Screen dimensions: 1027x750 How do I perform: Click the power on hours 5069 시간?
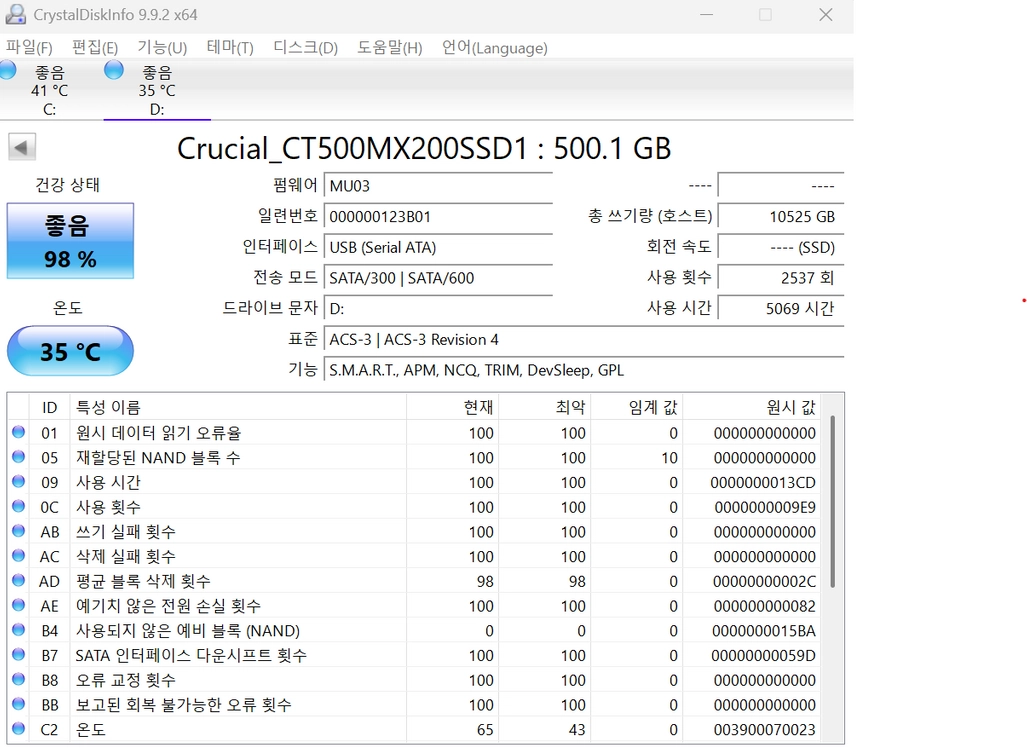[781, 309]
